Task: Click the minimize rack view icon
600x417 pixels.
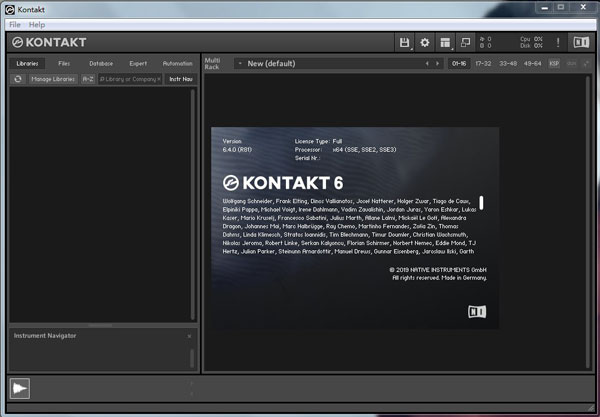Action: click(465, 42)
